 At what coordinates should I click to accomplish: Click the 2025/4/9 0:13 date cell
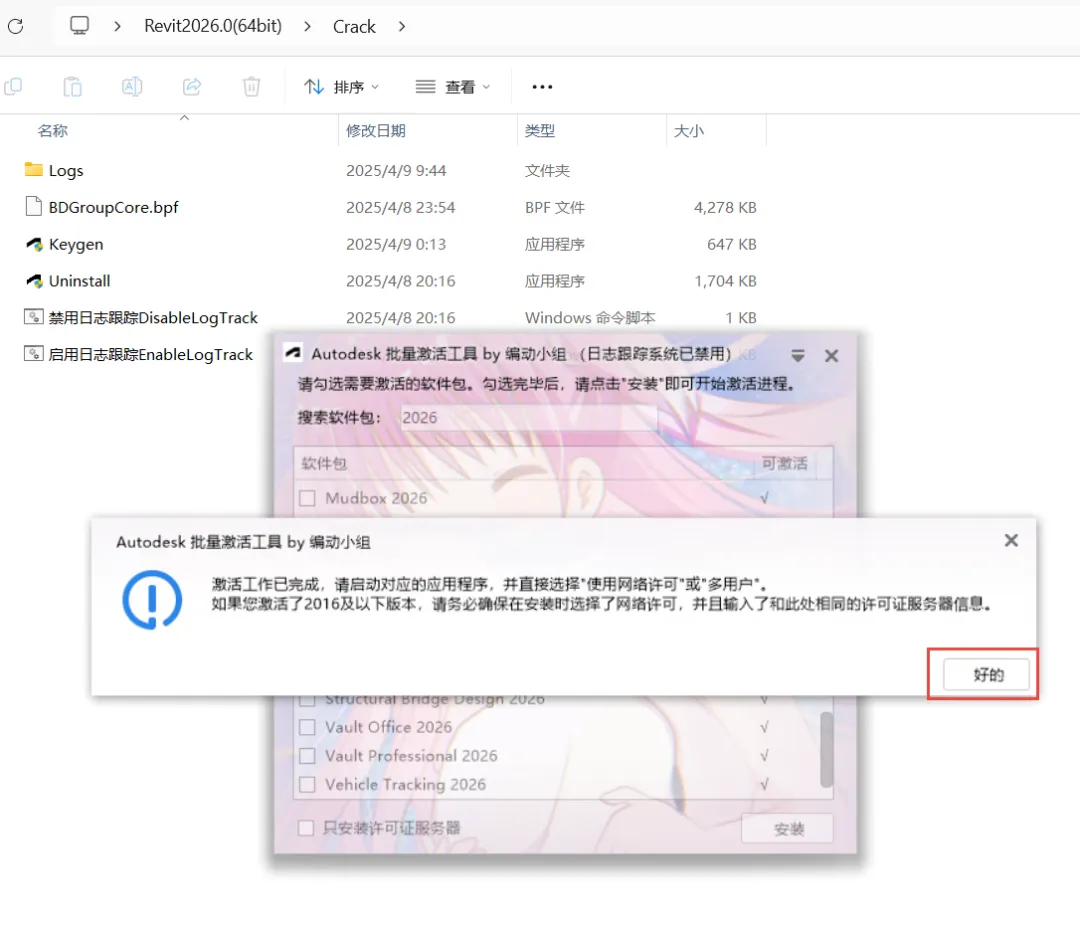396,245
